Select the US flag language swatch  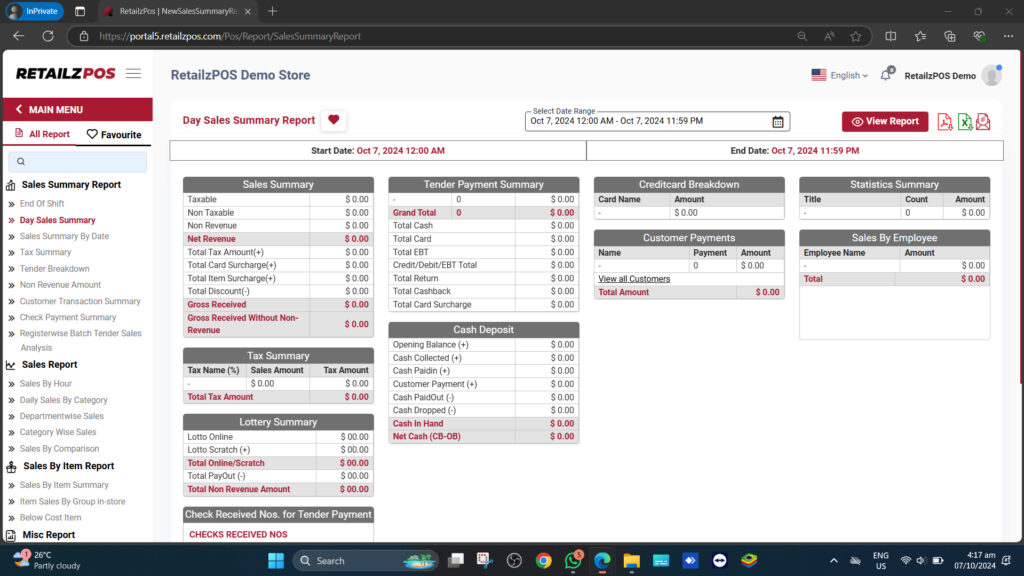819,74
